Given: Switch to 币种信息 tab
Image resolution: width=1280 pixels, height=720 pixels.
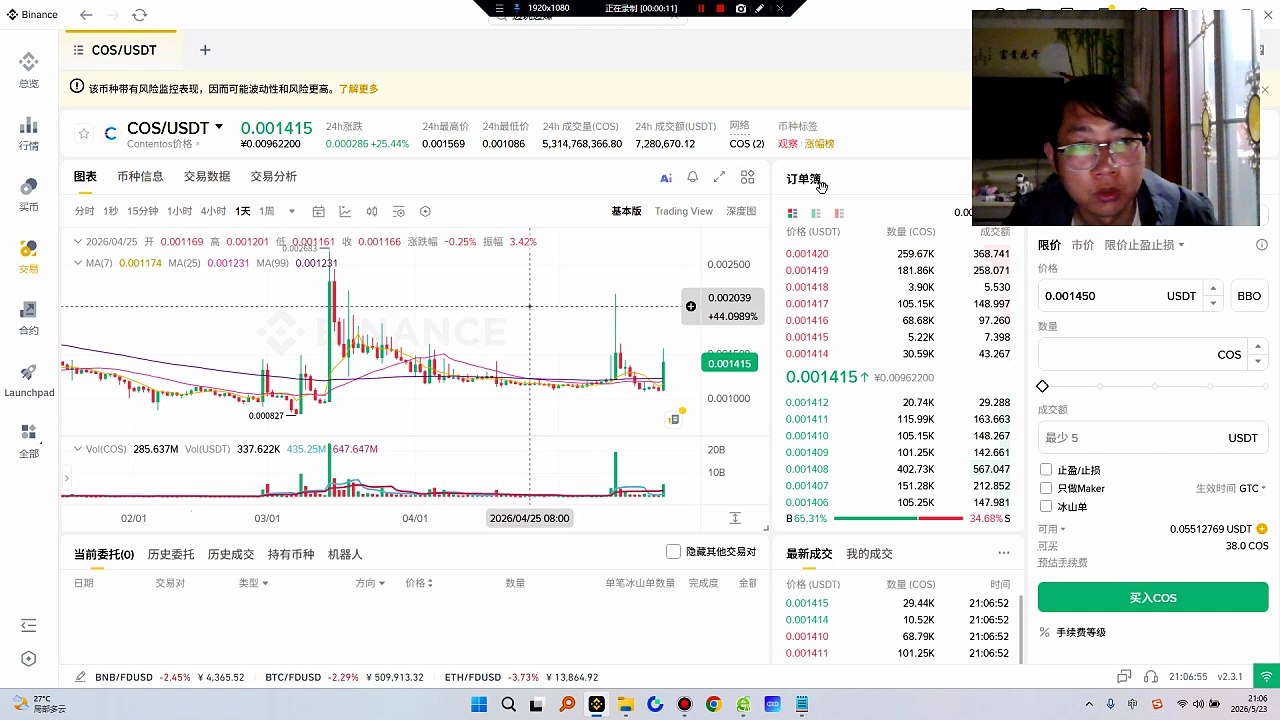Looking at the screenshot, I should click(140, 177).
